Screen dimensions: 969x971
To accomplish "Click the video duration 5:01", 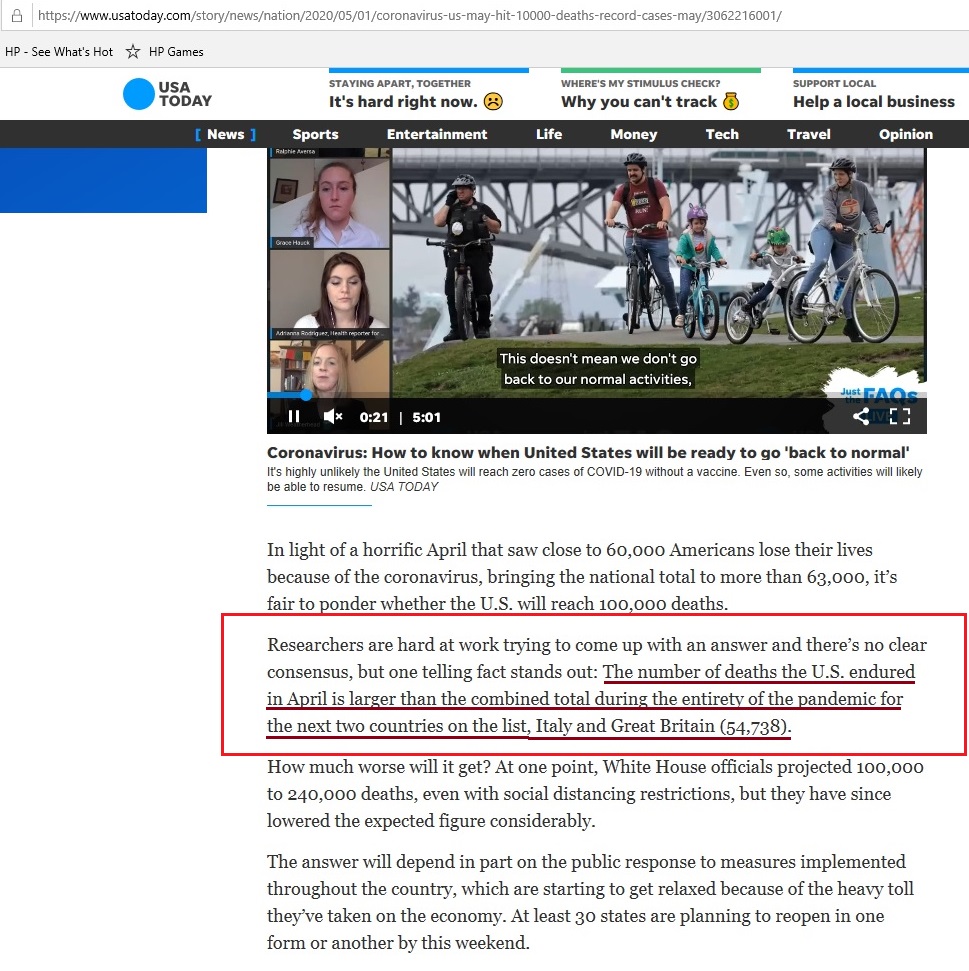I will pos(427,417).
